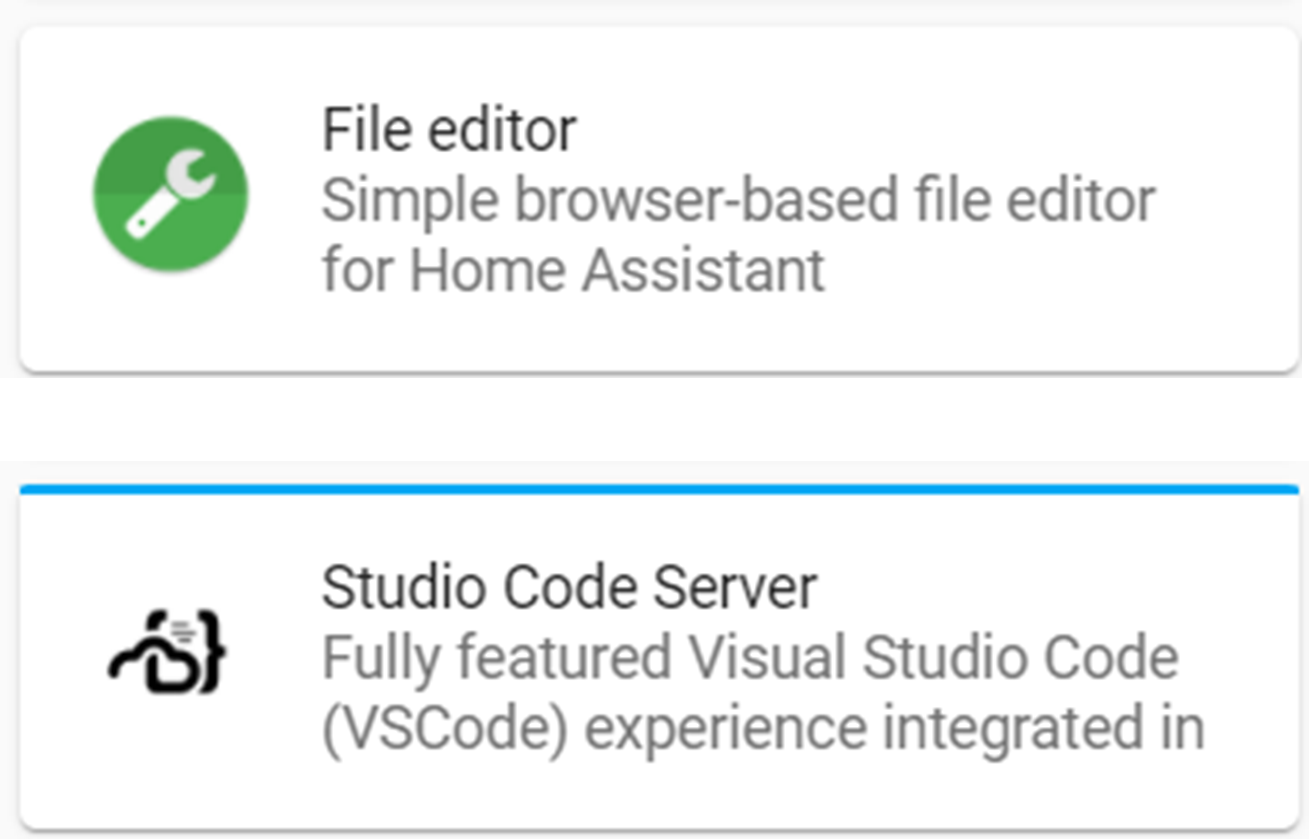Click the blue bar atop Studio Code Server card
Screen dimensions: 1309x839
click(660, 489)
